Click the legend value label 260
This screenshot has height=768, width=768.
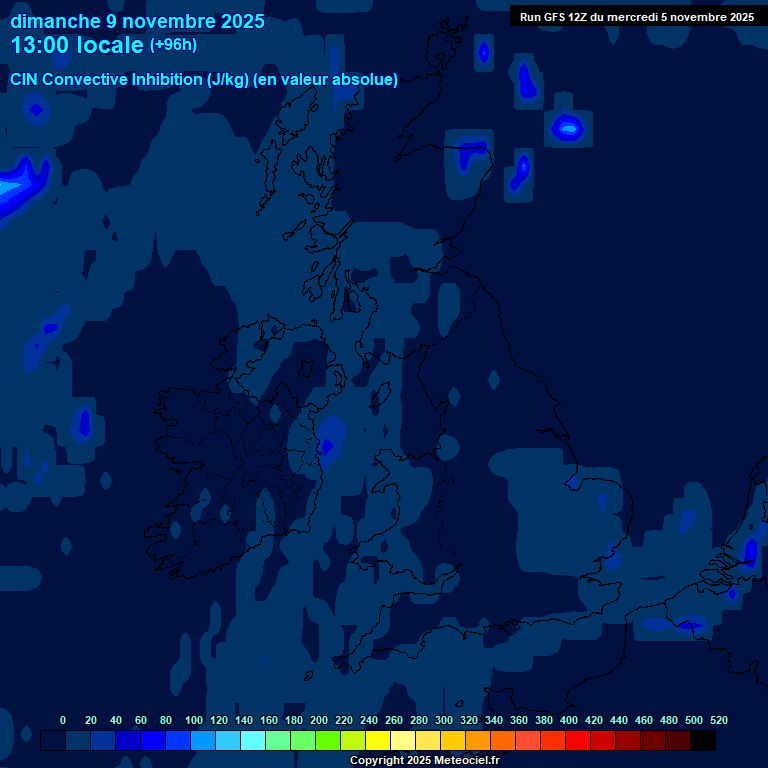tap(394, 720)
